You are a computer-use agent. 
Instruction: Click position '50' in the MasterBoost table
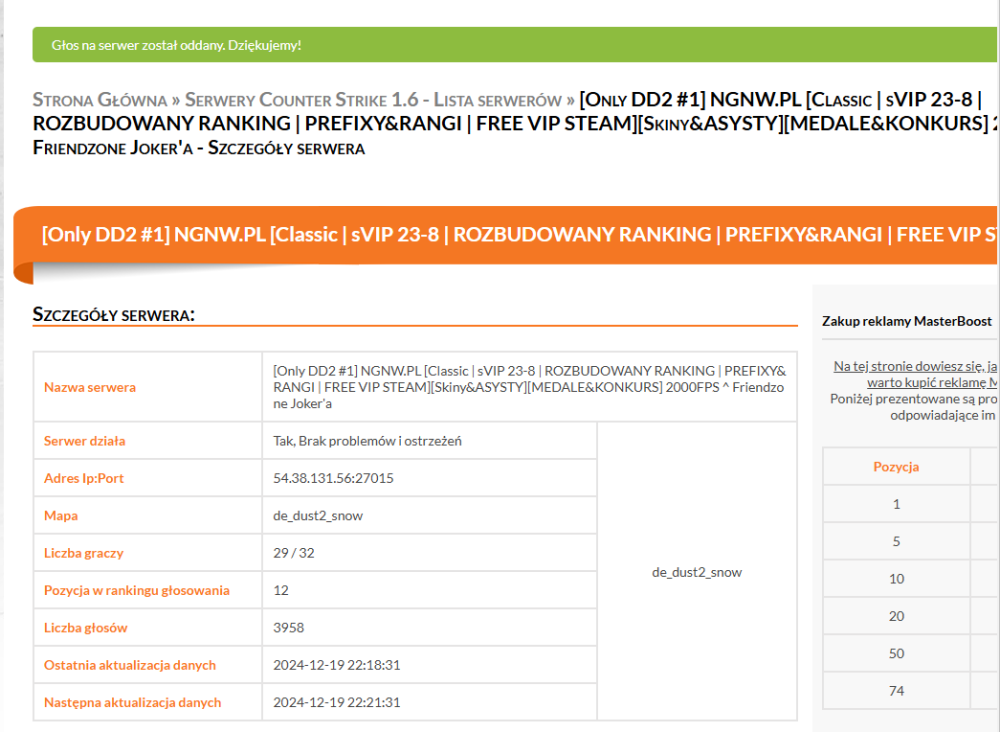(896, 654)
